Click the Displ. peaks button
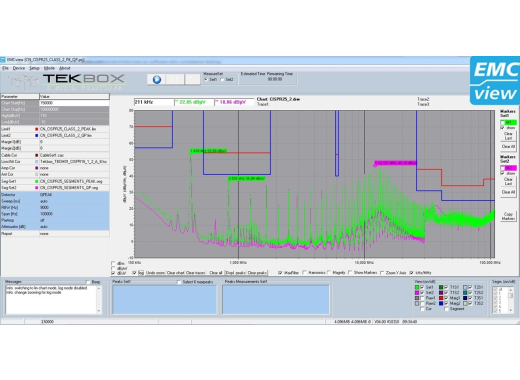 point(236,273)
